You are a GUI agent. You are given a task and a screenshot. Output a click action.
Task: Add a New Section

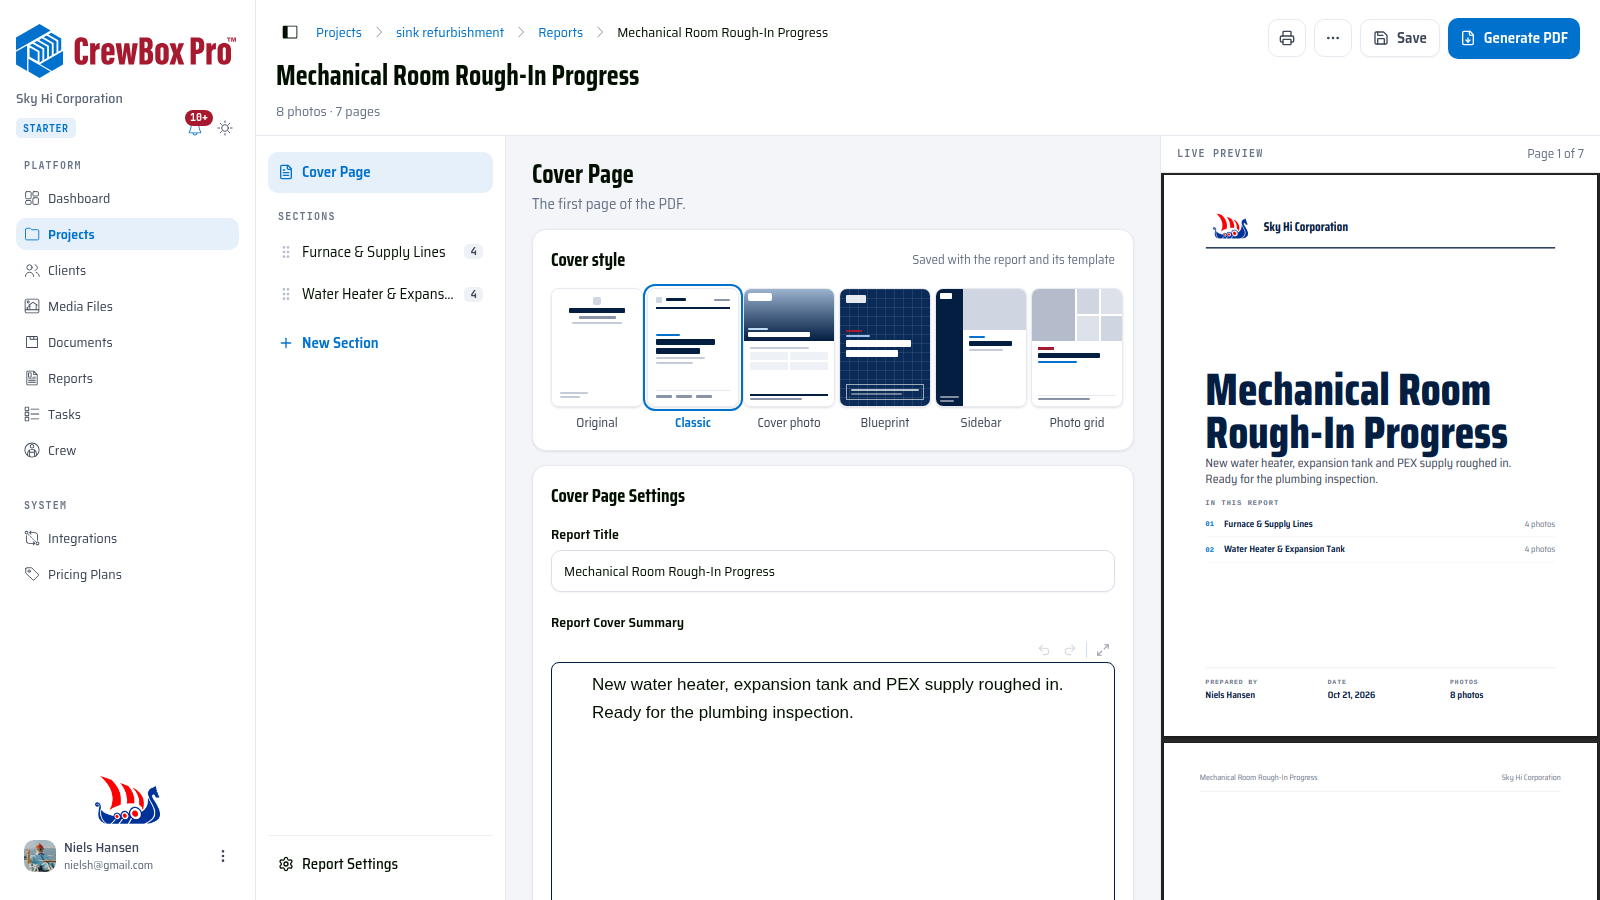(x=329, y=343)
